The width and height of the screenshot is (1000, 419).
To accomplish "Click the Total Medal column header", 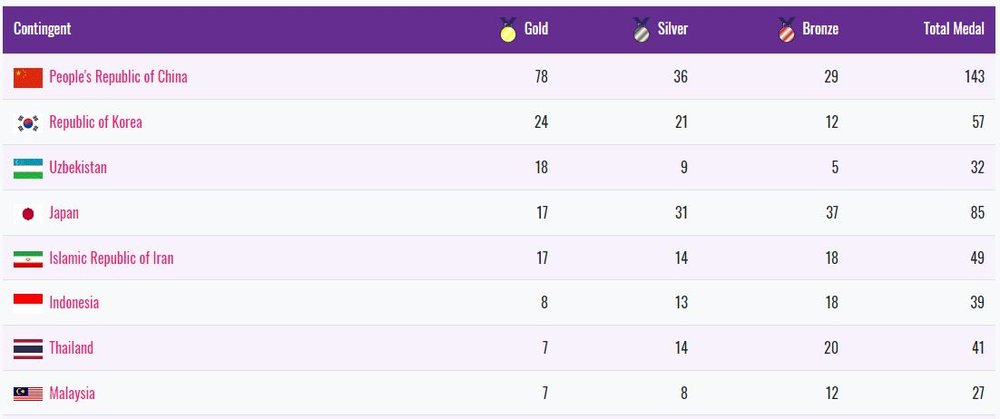I will tap(954, 29).
